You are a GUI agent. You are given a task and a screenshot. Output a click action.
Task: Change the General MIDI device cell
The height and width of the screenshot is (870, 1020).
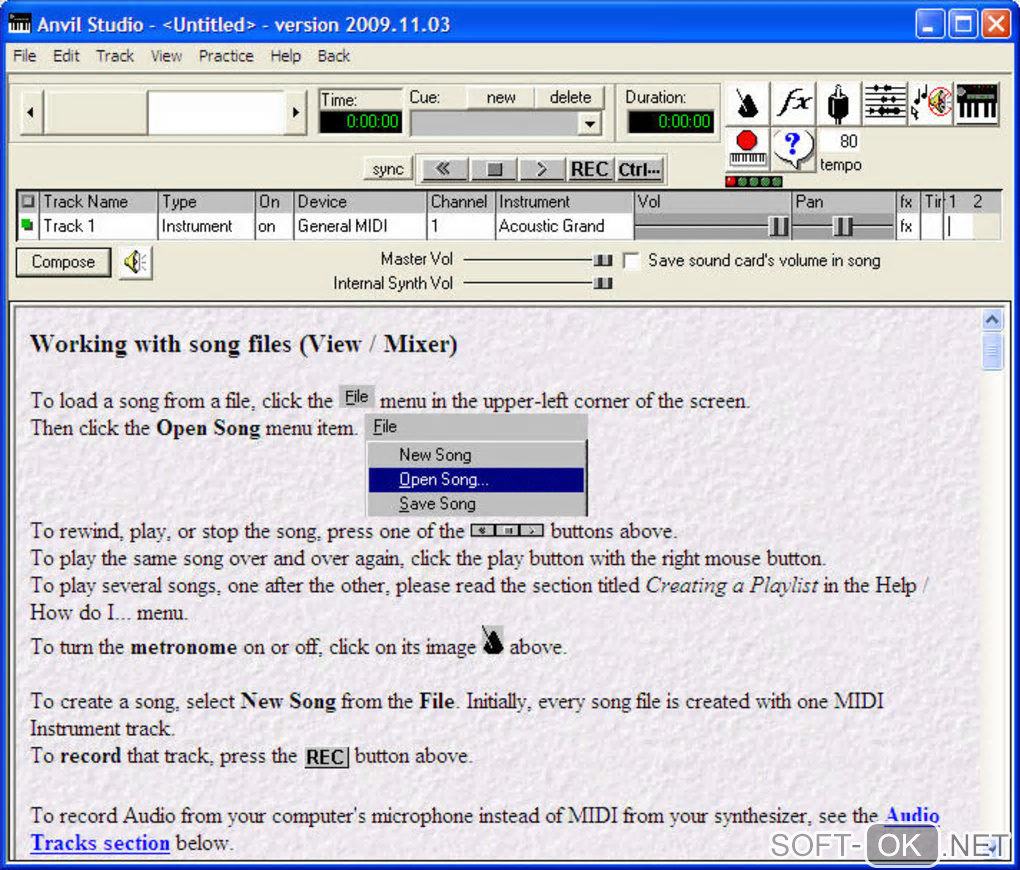point(360,226)
